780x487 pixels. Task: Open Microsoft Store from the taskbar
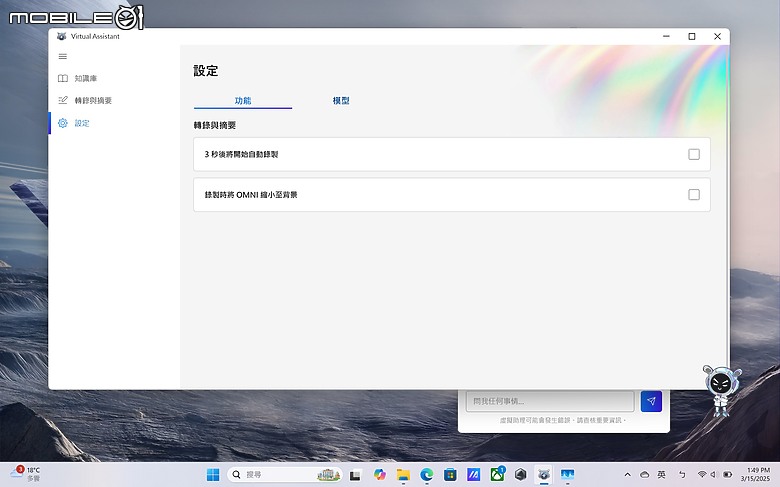tap(450, 475)
